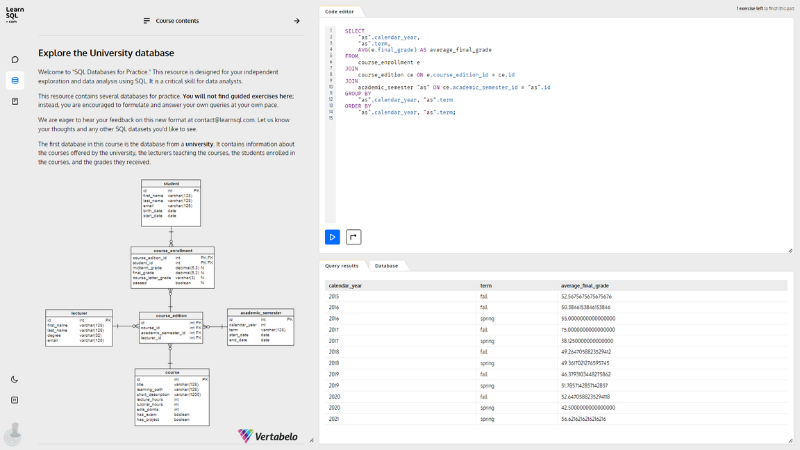Click the reset code arrow button
Screen dimensions: 800x450
353,237
